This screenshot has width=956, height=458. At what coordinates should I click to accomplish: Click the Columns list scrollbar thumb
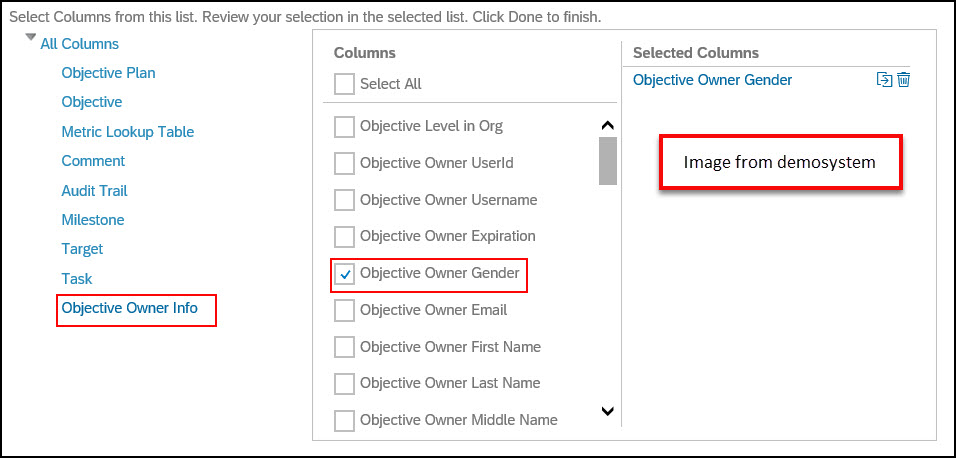608,160
